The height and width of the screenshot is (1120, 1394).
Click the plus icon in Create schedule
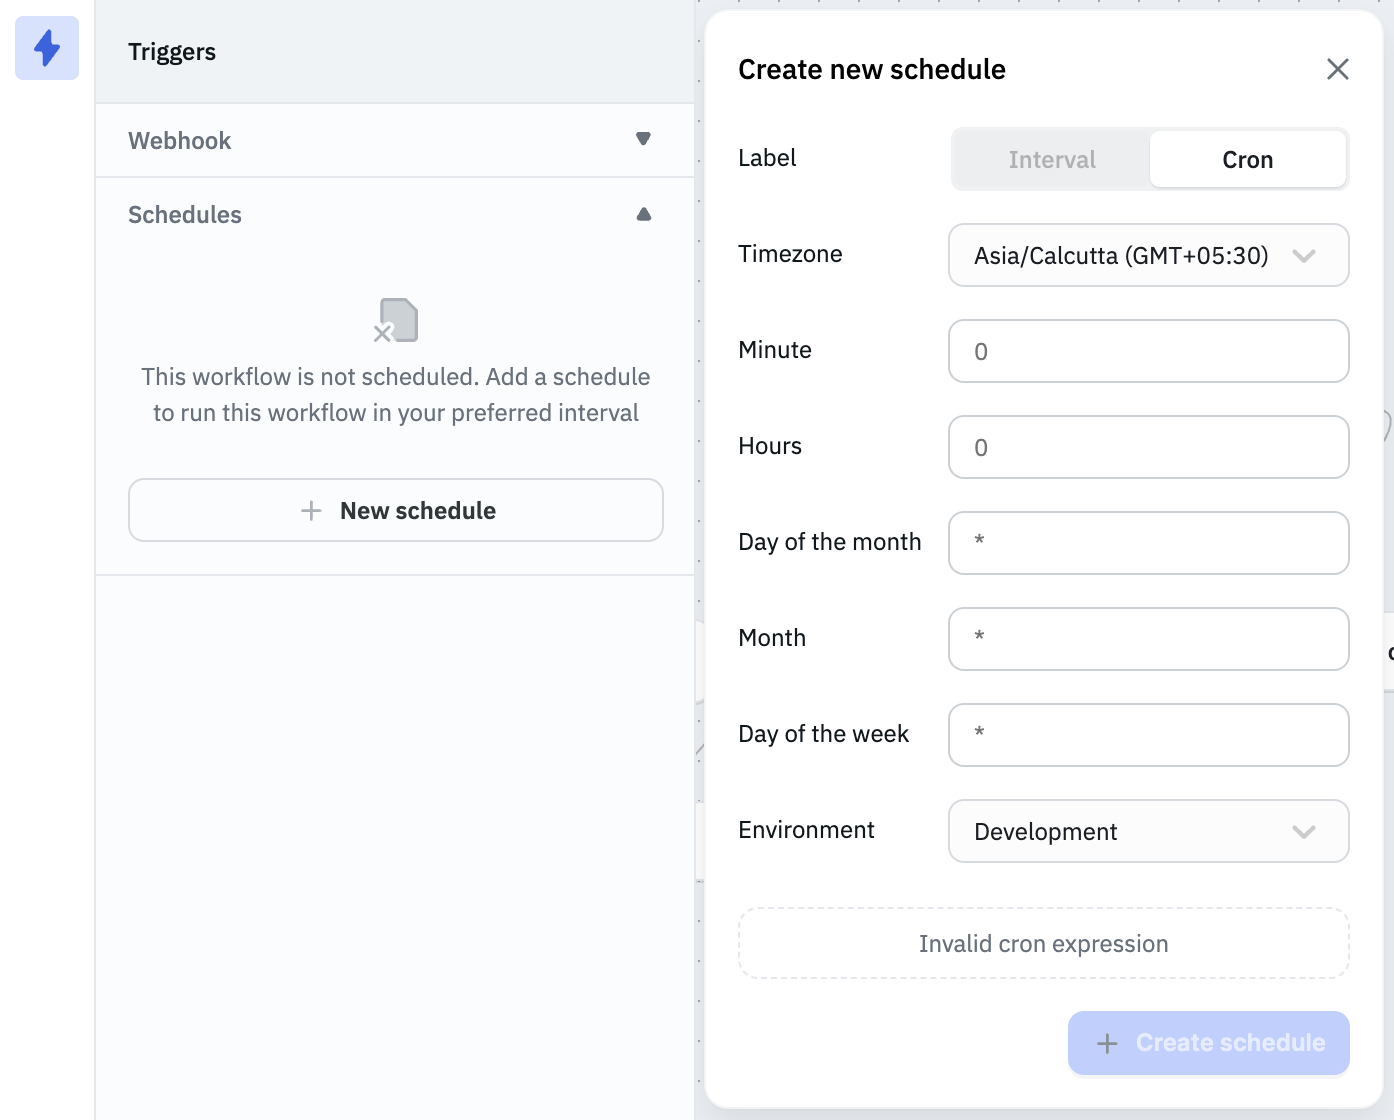click(1107, 1043)
